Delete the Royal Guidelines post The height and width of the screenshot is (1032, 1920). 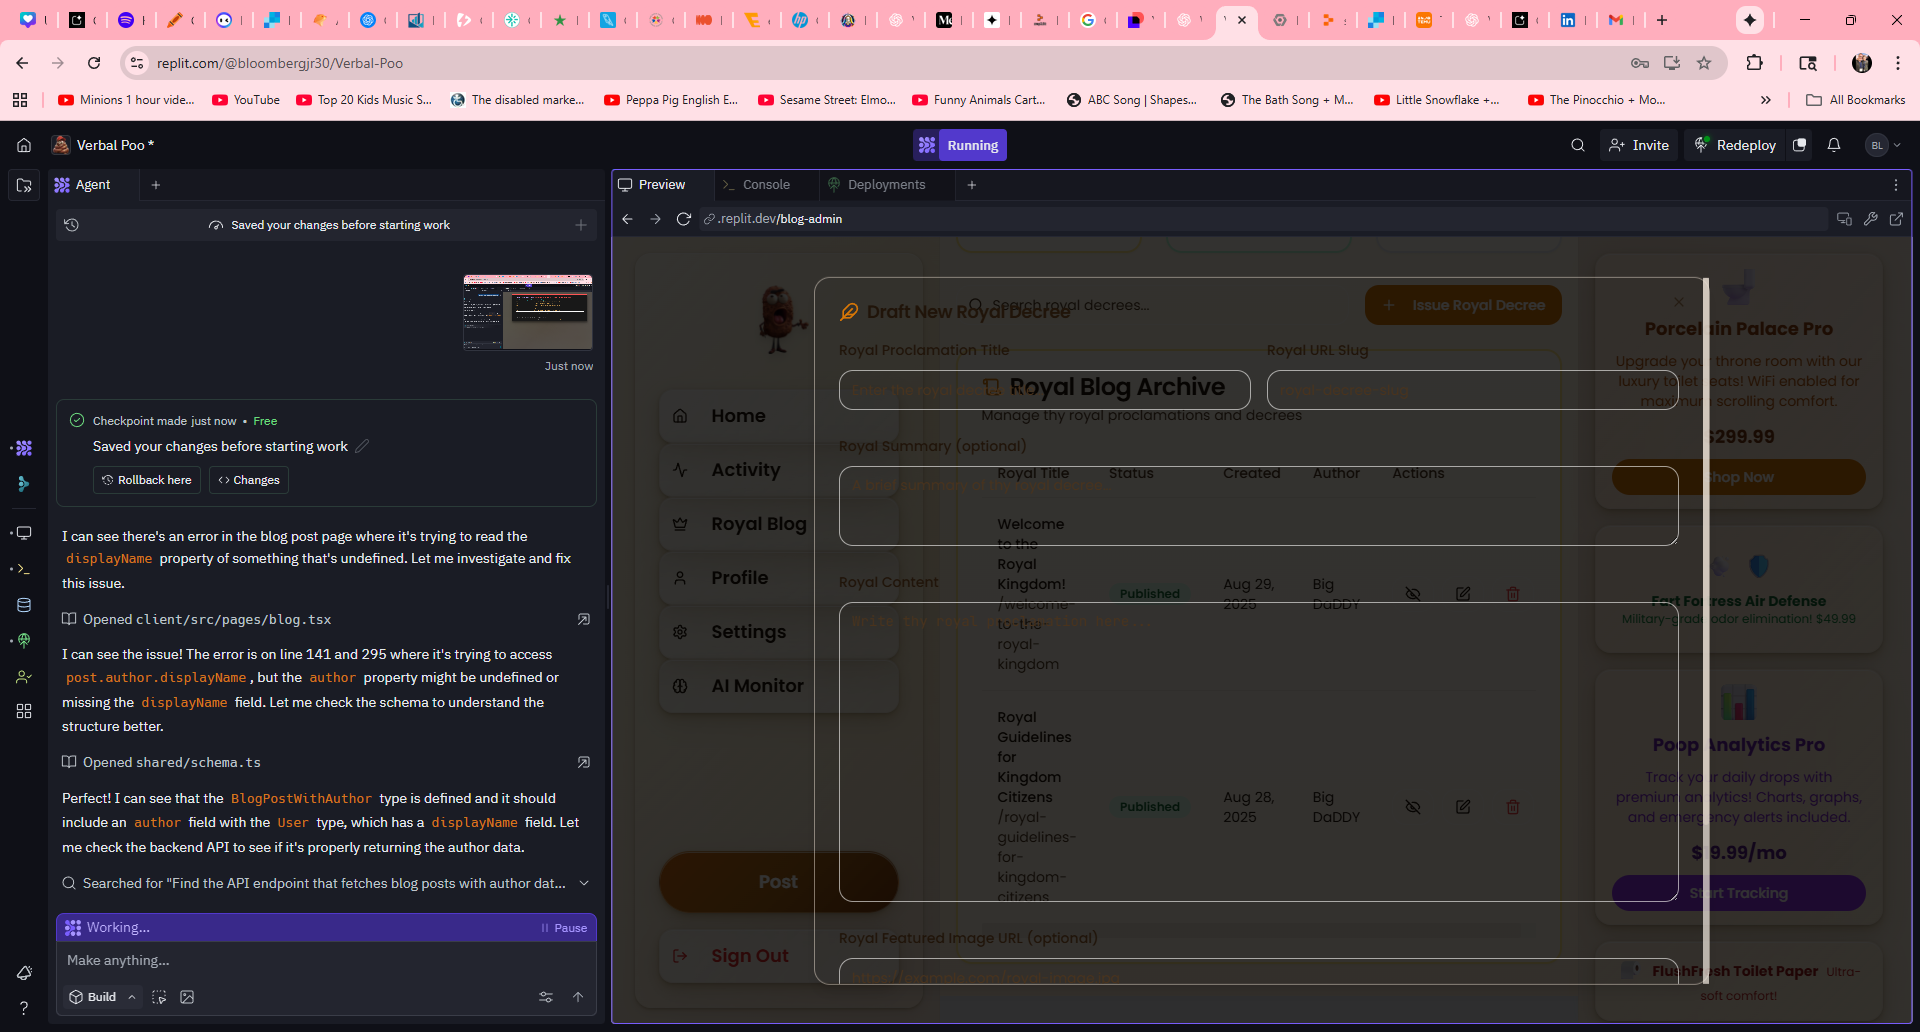(x=1513, y=807)
